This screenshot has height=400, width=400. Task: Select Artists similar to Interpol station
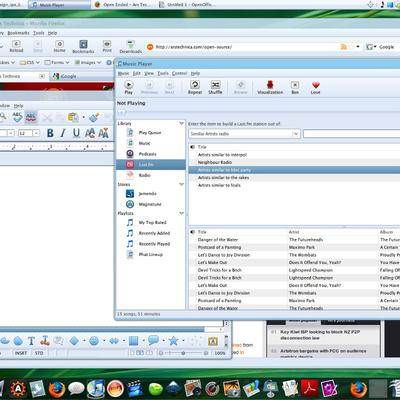294,155
